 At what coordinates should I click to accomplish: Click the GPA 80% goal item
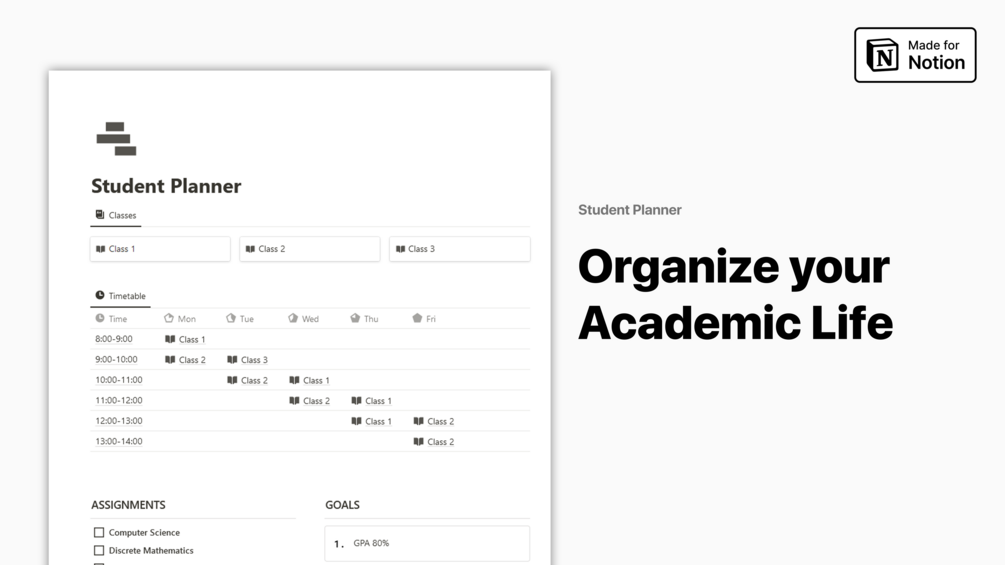pos(427,543)
